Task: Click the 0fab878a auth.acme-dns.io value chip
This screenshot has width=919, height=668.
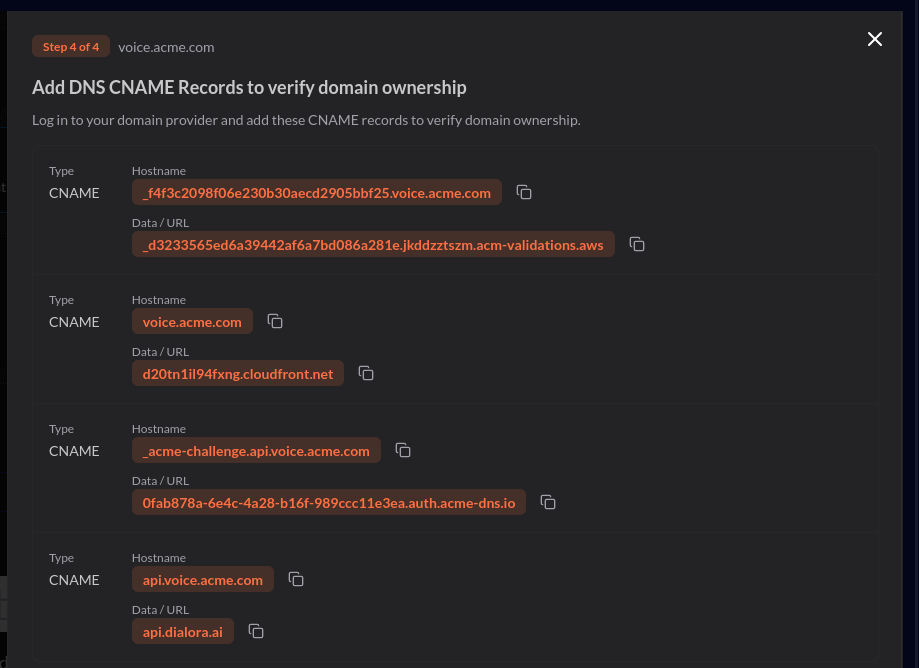Action: (x=329, y=503)
